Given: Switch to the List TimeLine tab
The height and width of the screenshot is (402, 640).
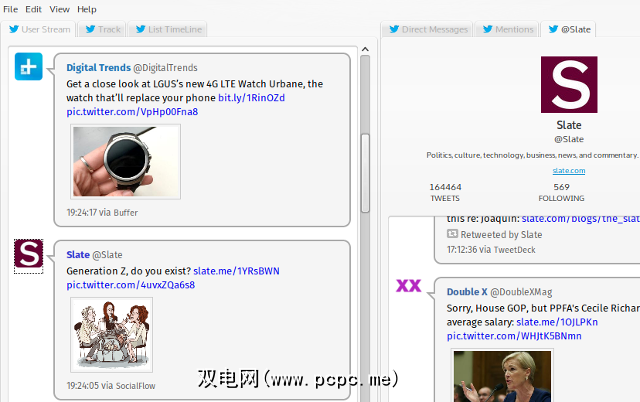Looking at the screenshot, I should click(168, 29).
